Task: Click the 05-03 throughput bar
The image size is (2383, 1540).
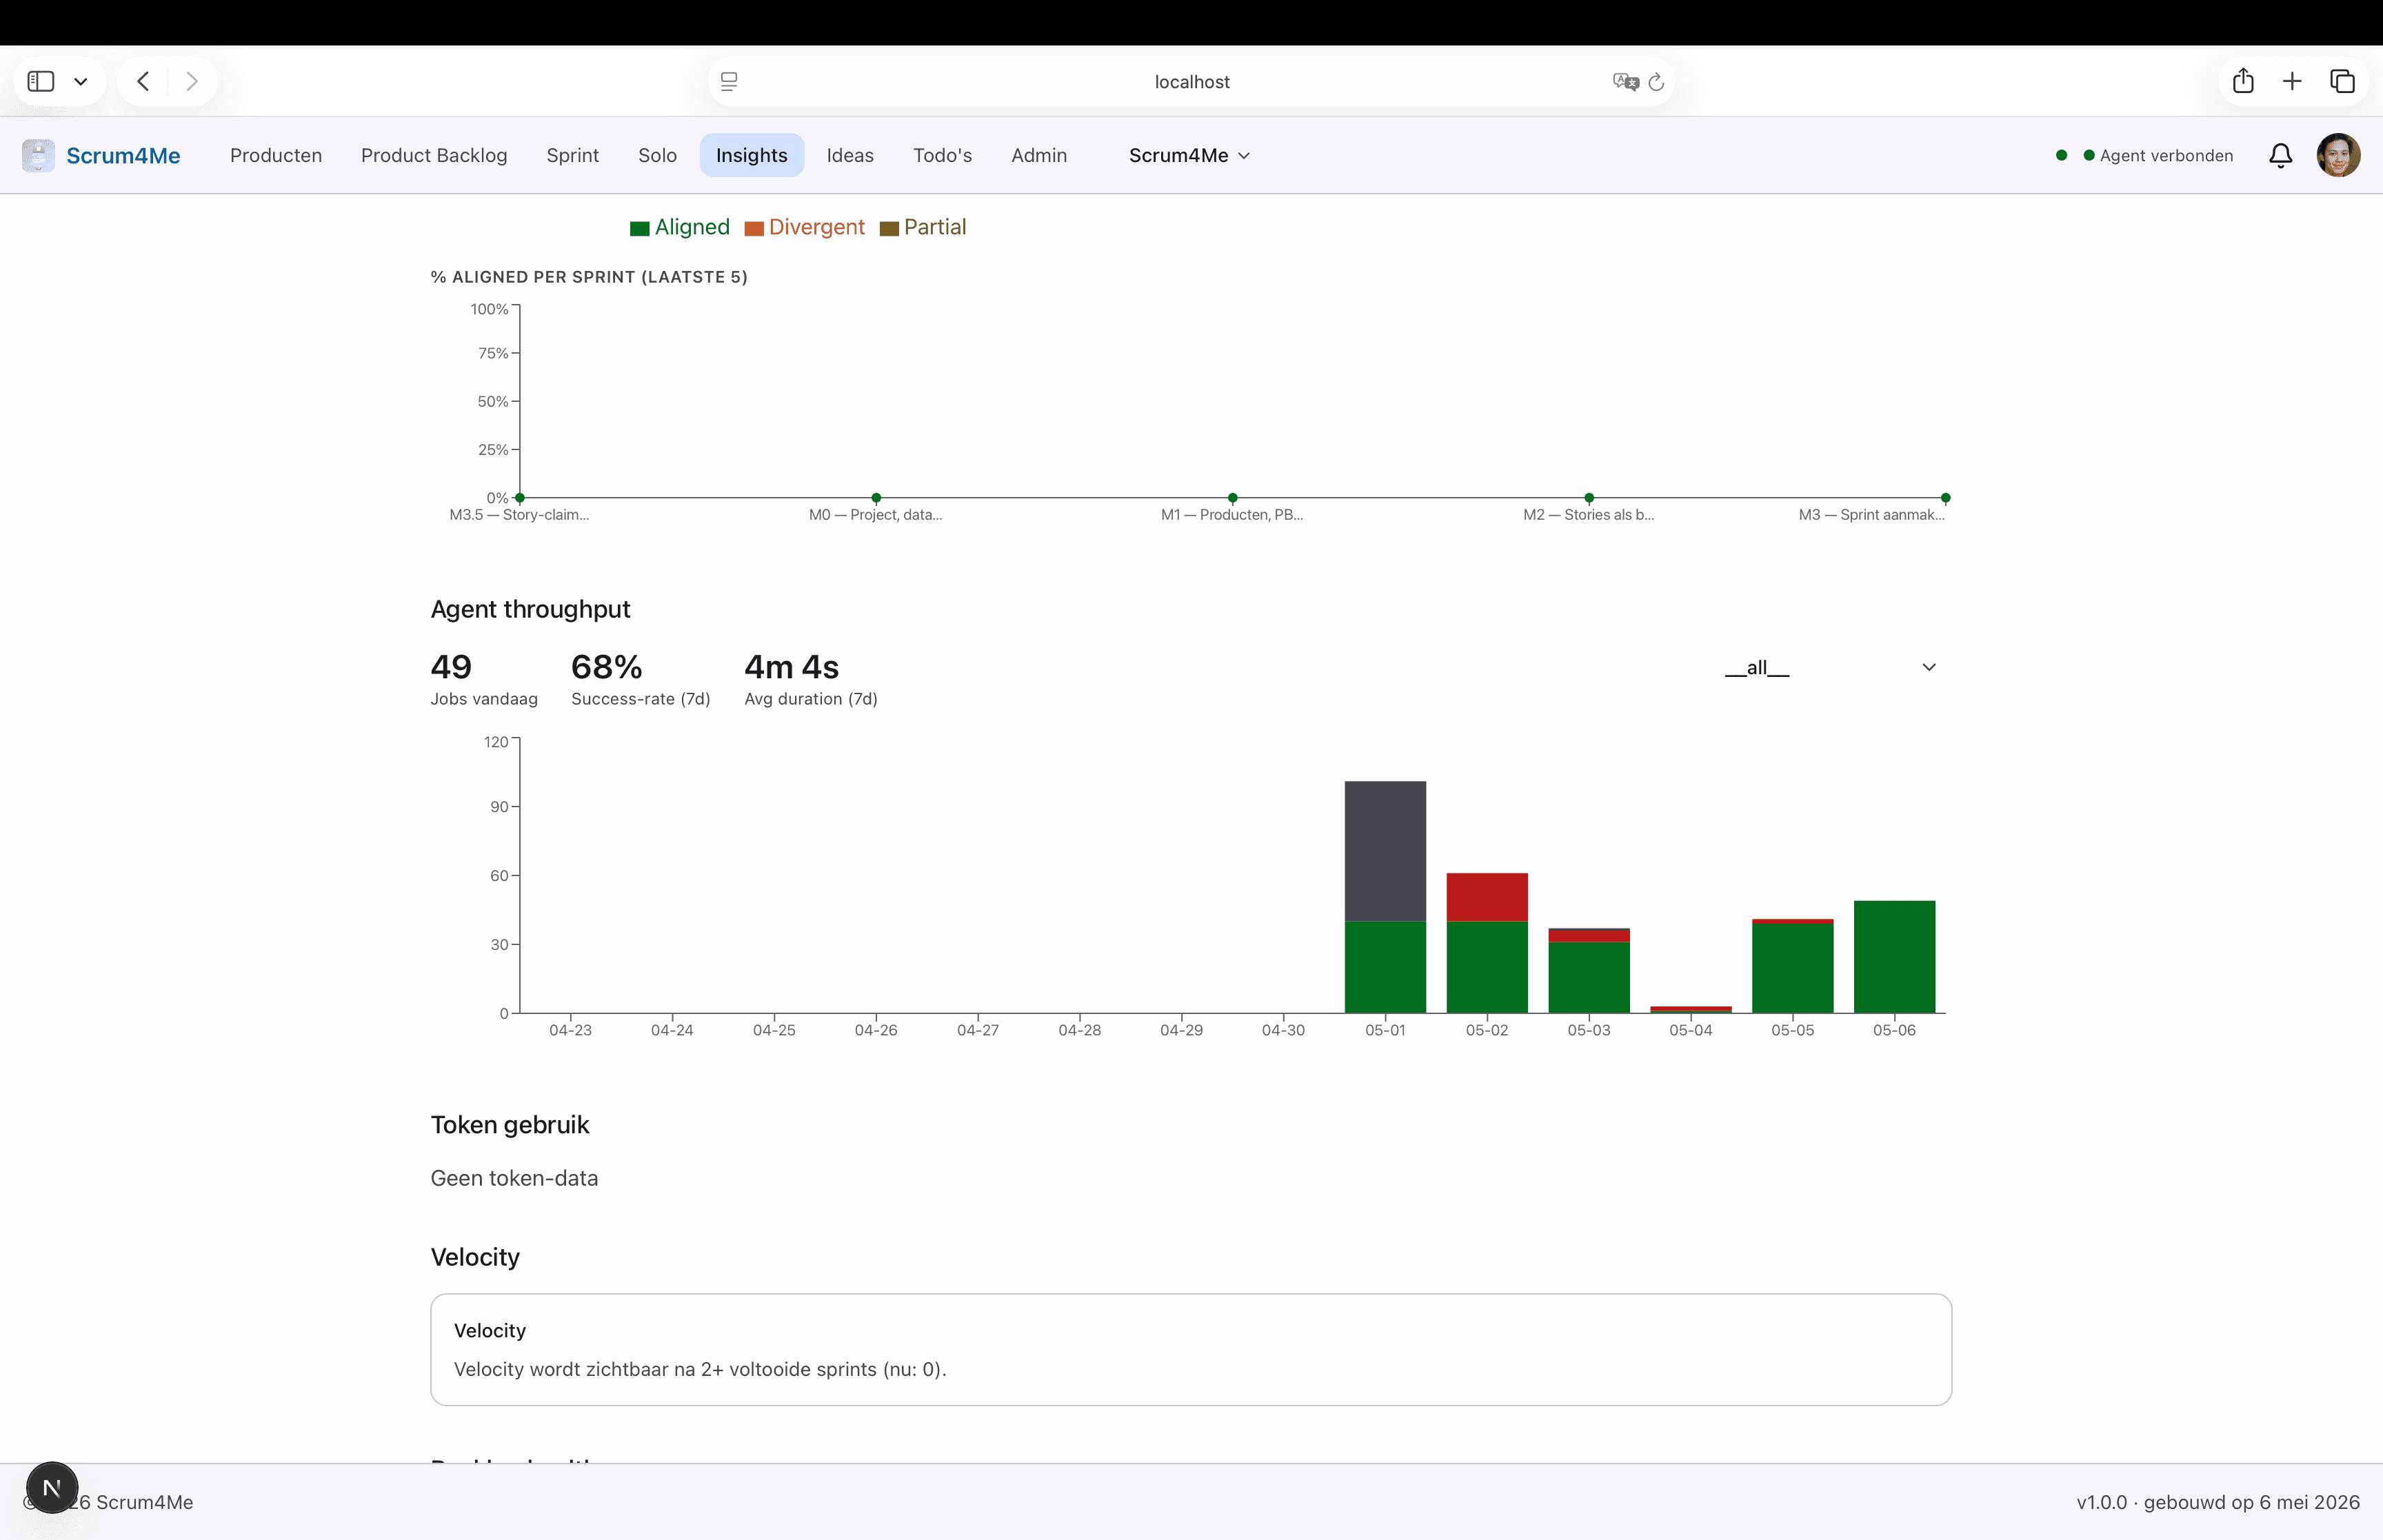Action: coord(1589,970)
